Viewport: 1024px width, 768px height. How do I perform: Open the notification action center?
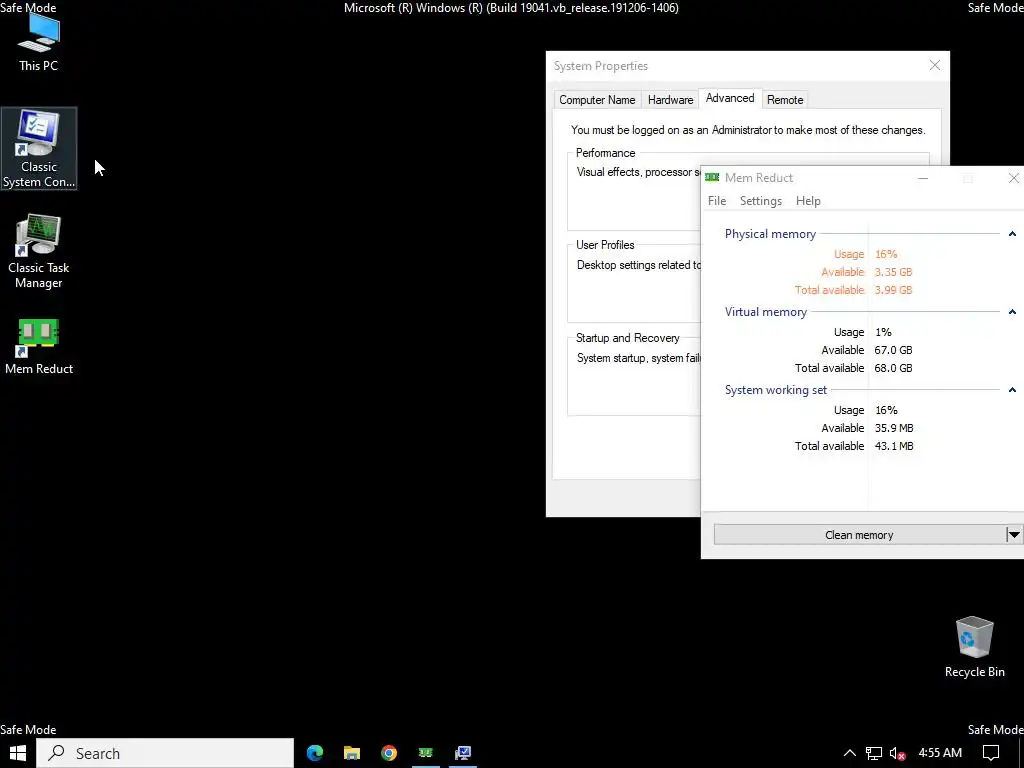[991, 753]
